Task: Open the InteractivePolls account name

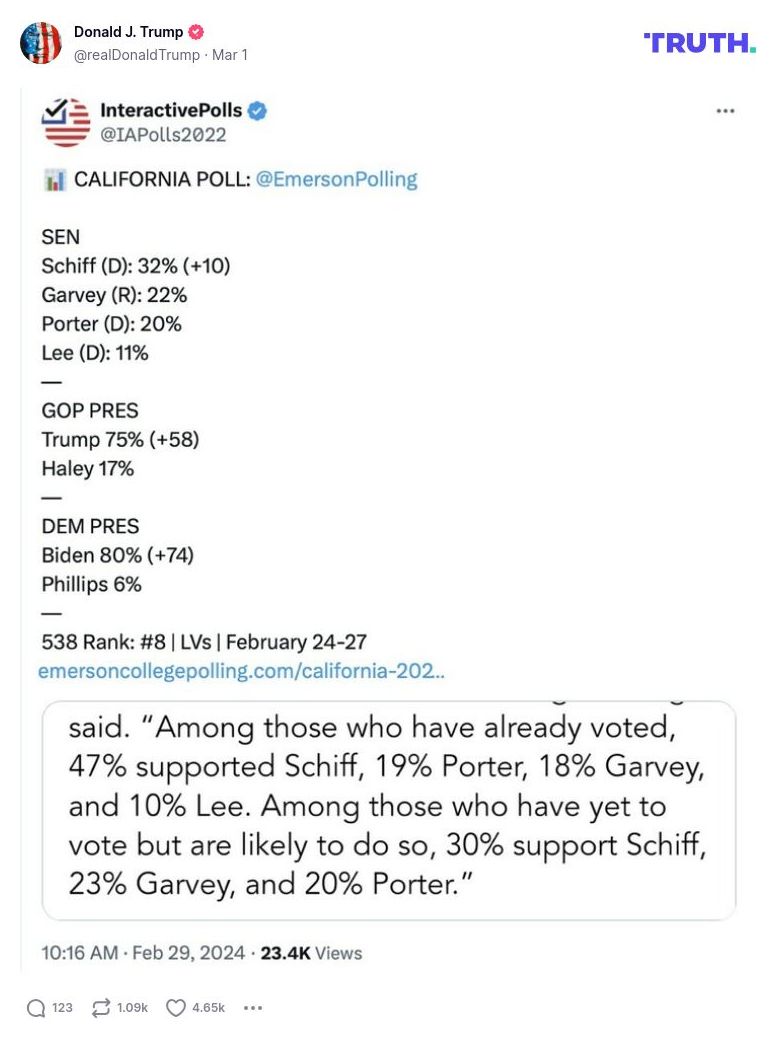Action: pyautogui.click(x=171, y=111)
